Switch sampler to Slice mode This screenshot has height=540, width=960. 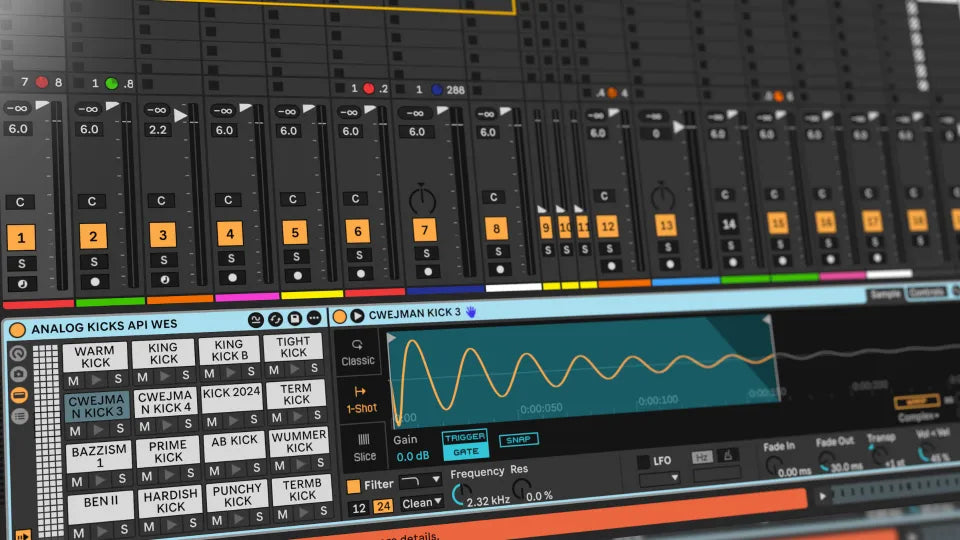(x=364, y=448)
